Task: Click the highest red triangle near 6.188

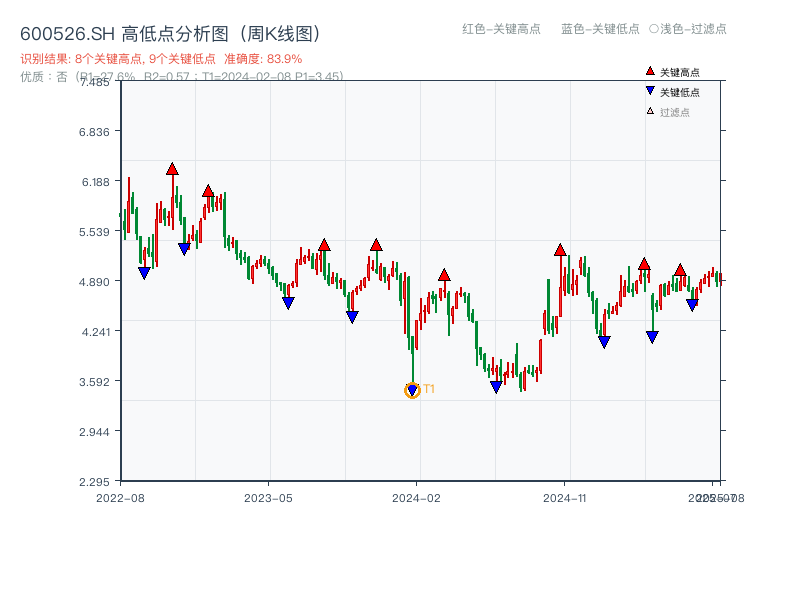Action: click(172, 169)
